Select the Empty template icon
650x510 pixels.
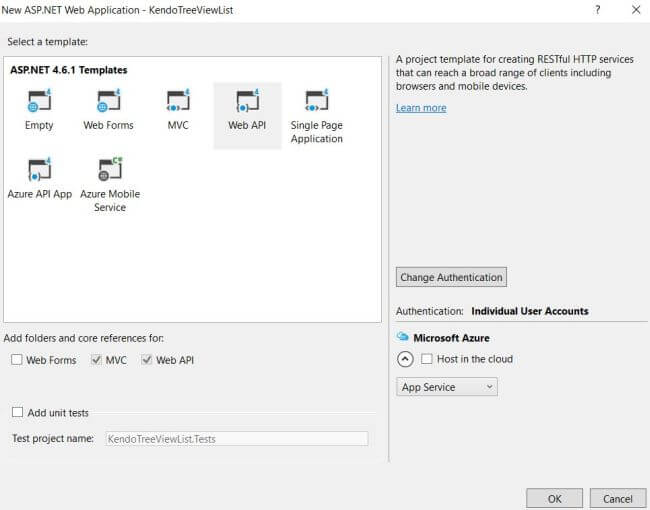[39, 101]
